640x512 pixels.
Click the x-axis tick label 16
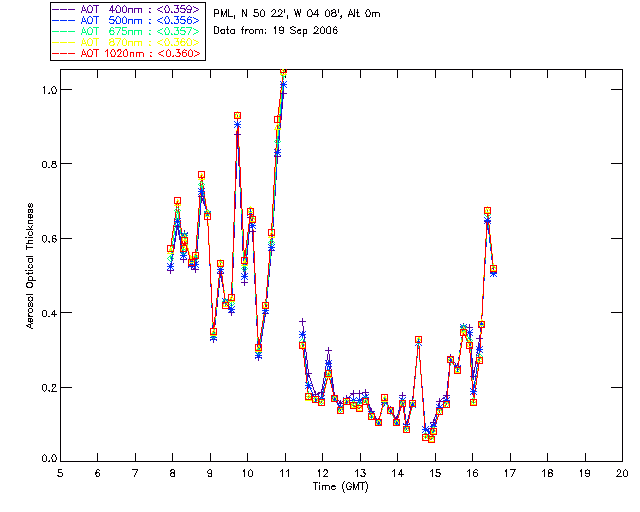click(473, 473)
